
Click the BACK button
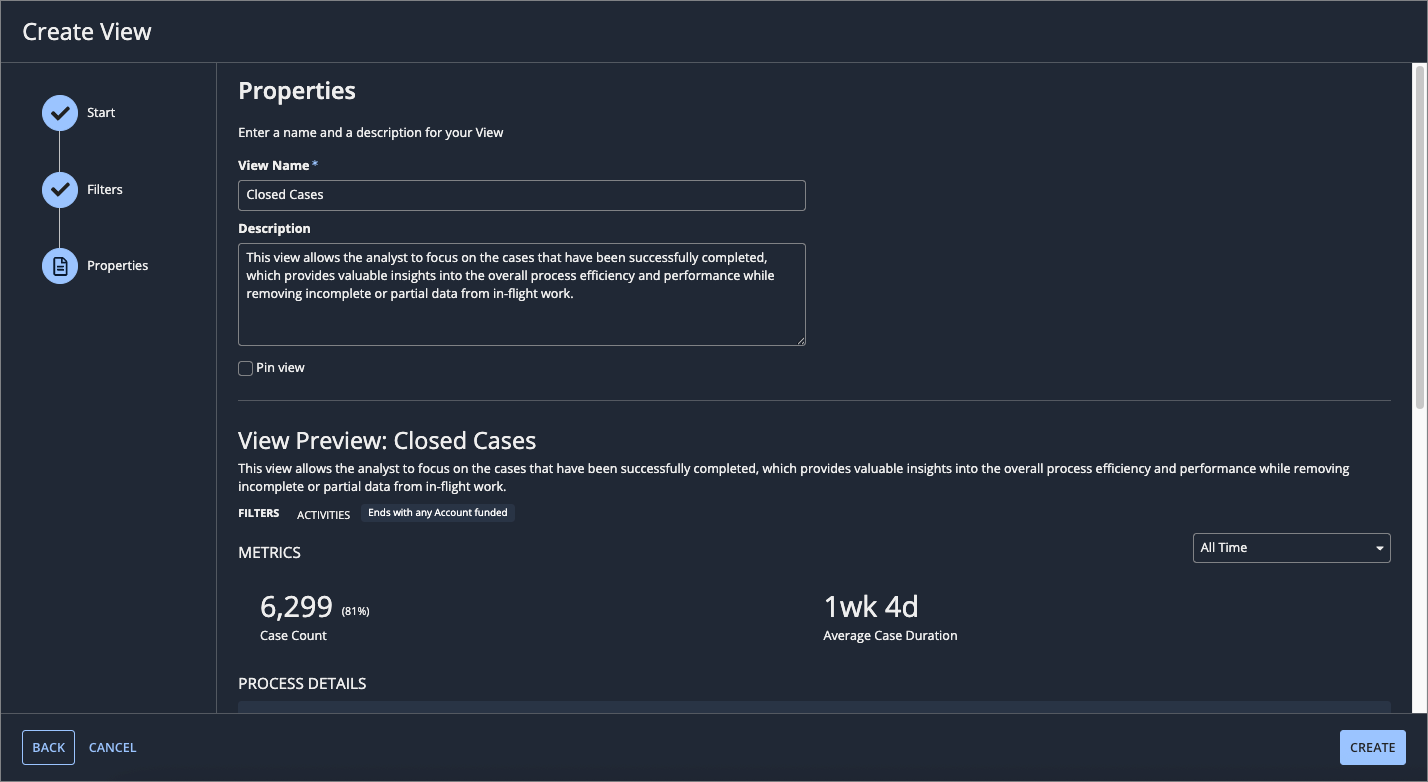pyautogui.click(x=48, y=747)
